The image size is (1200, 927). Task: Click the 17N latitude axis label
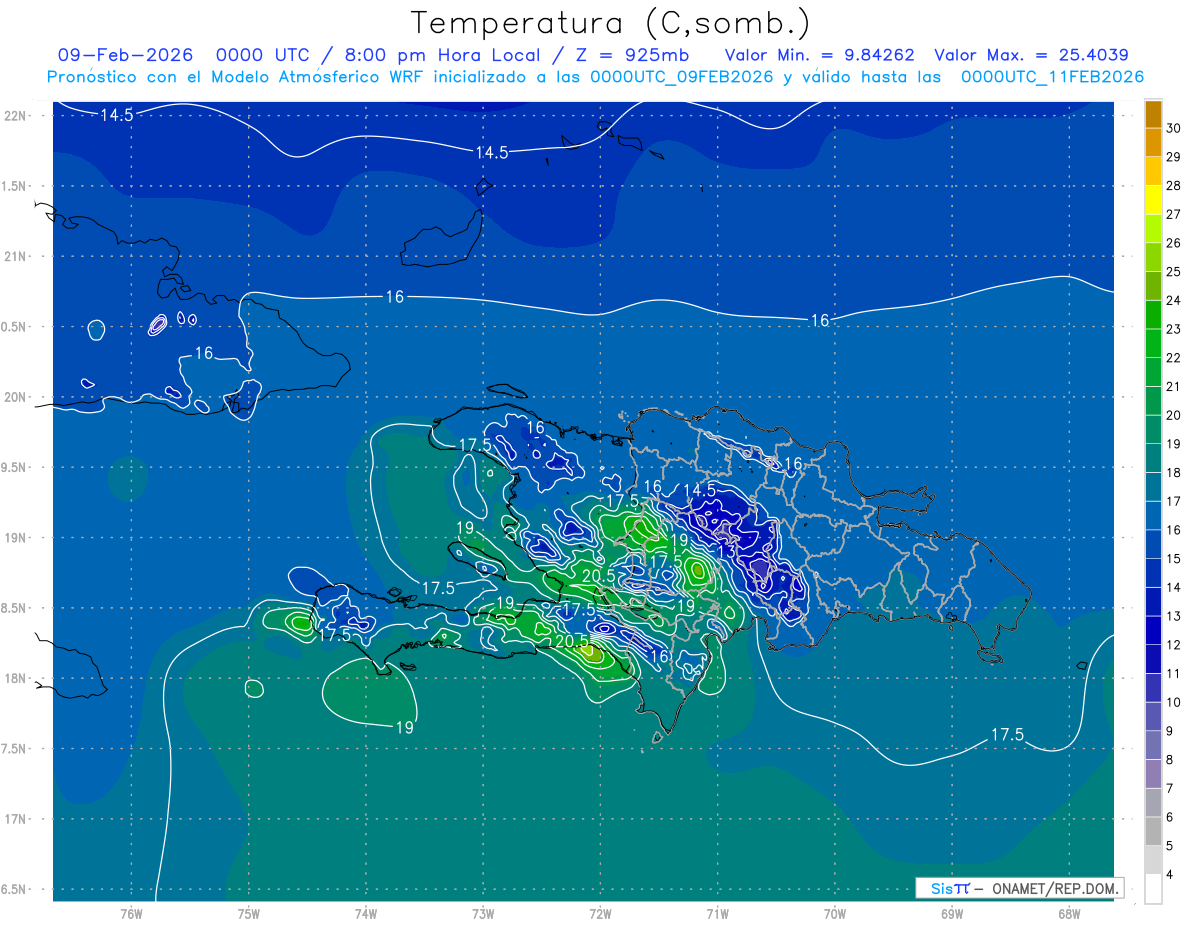pos(18,819)
